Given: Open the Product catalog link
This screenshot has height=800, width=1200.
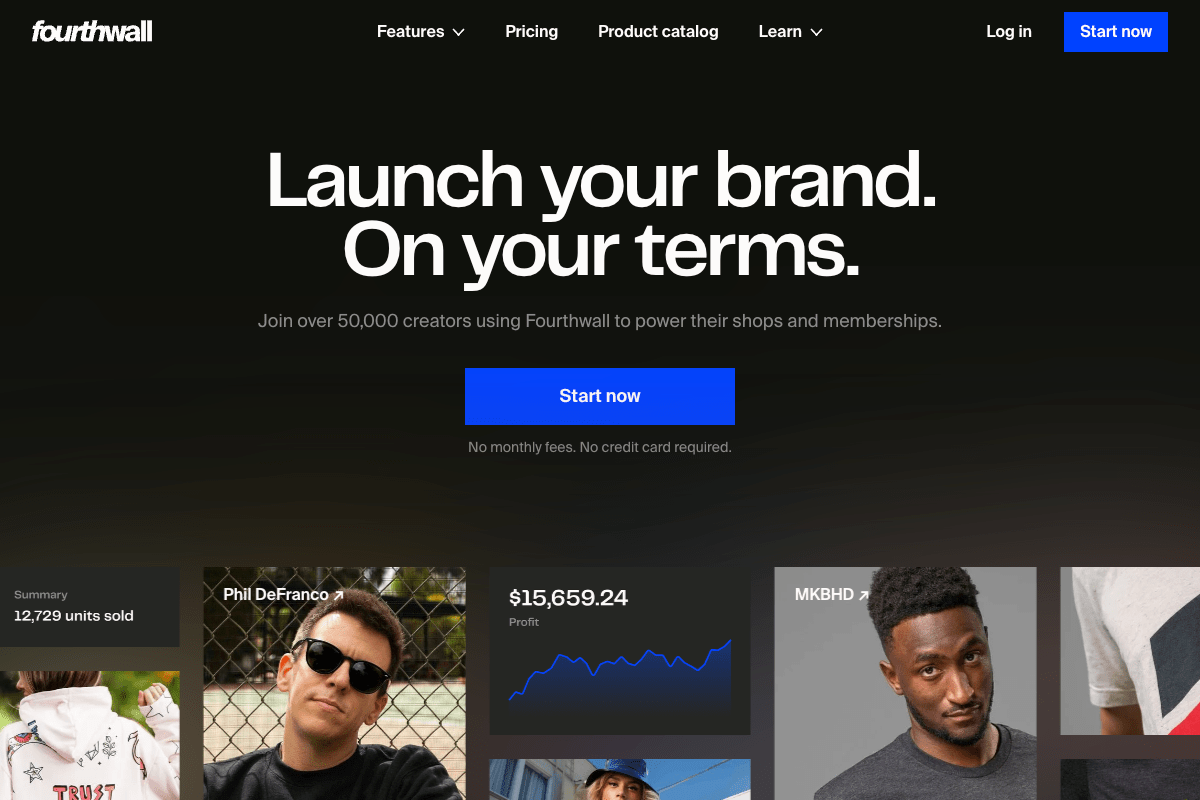Looking at the screenshot, I should click(658, 32).
